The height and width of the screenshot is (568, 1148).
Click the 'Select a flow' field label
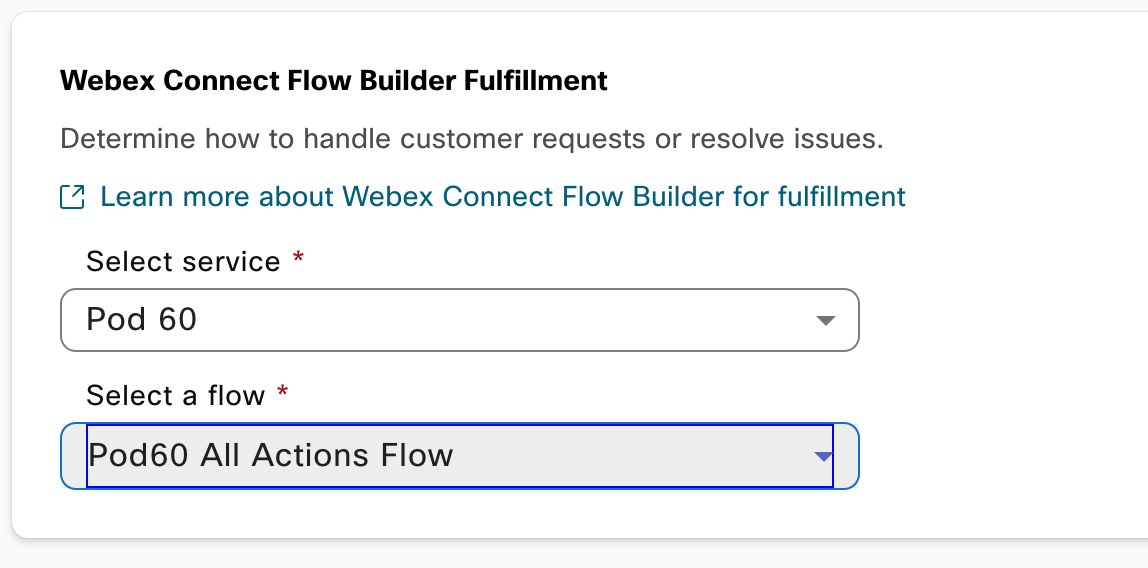pos(175,396)
